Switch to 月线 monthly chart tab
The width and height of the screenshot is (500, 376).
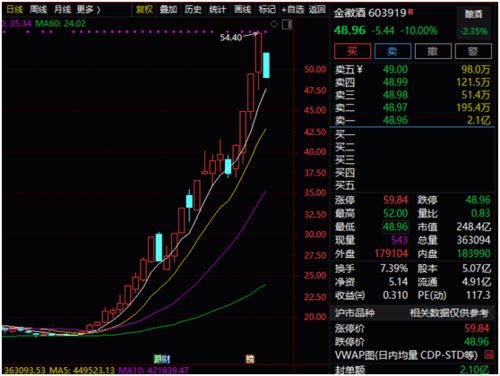(x=62, y=9)
